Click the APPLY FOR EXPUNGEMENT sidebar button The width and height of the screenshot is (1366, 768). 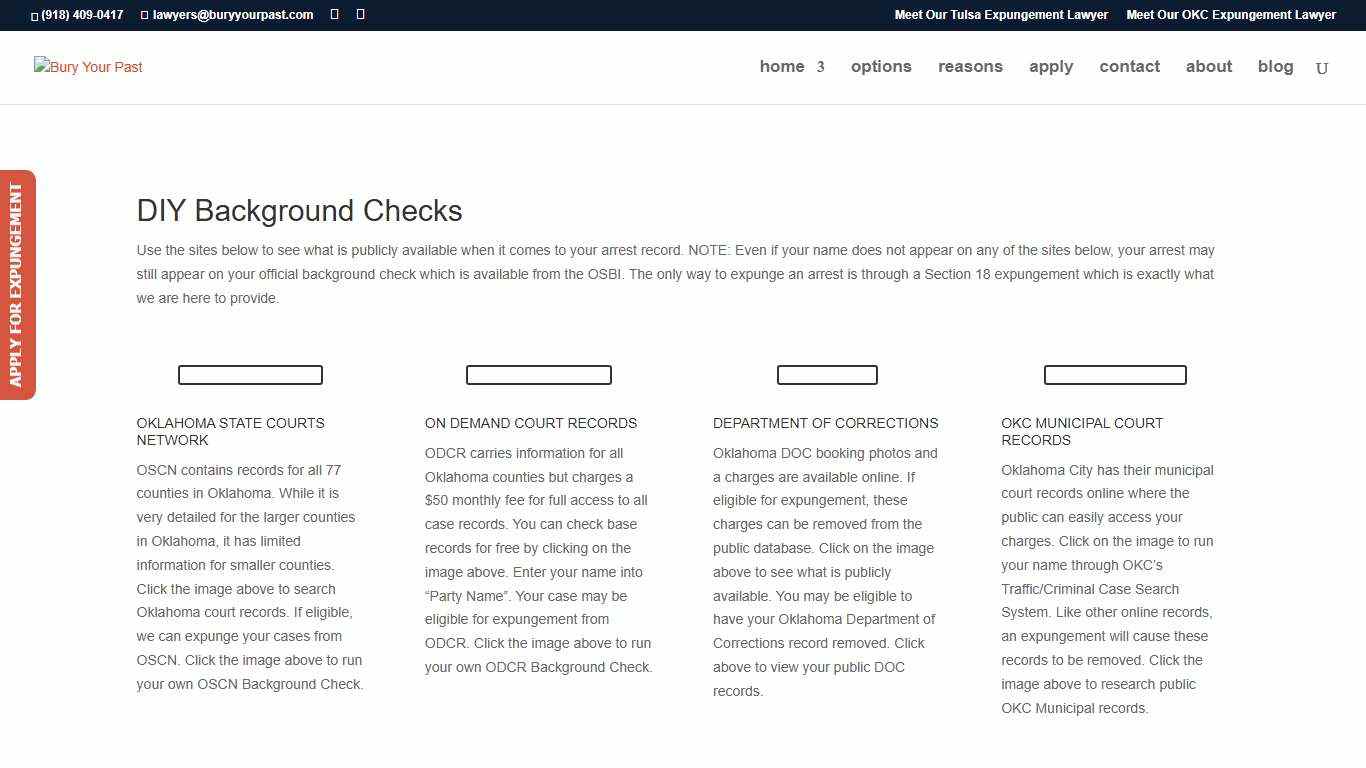(x=17, y=285)
